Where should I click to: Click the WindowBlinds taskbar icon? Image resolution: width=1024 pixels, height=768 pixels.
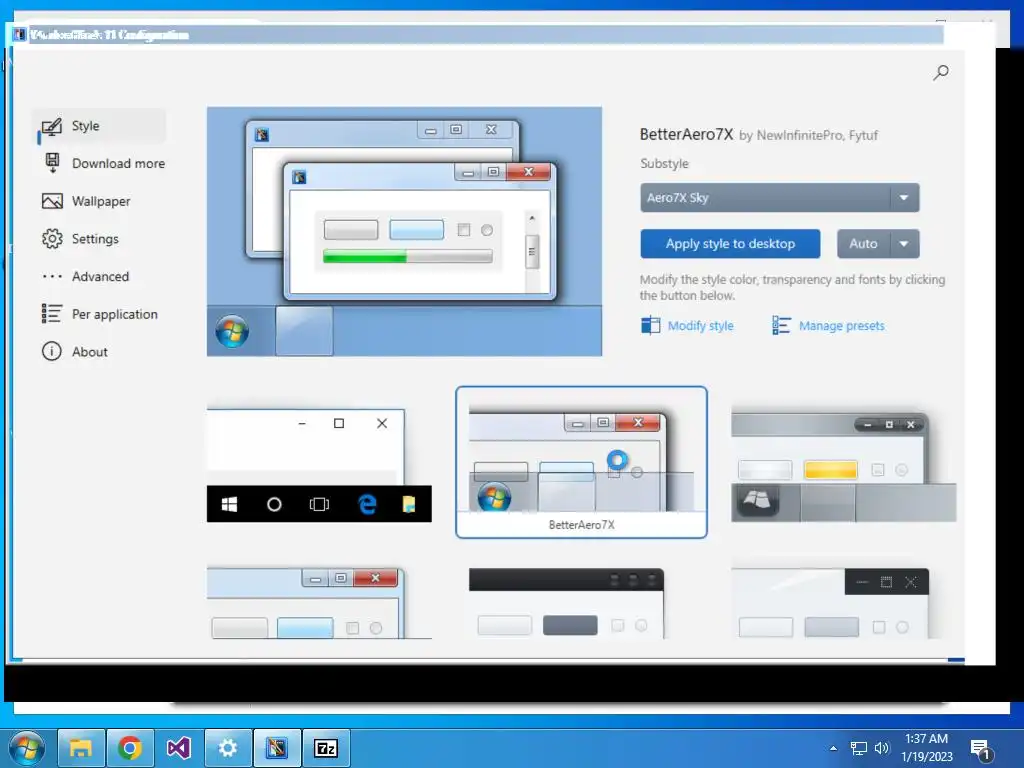coord(277,748)
